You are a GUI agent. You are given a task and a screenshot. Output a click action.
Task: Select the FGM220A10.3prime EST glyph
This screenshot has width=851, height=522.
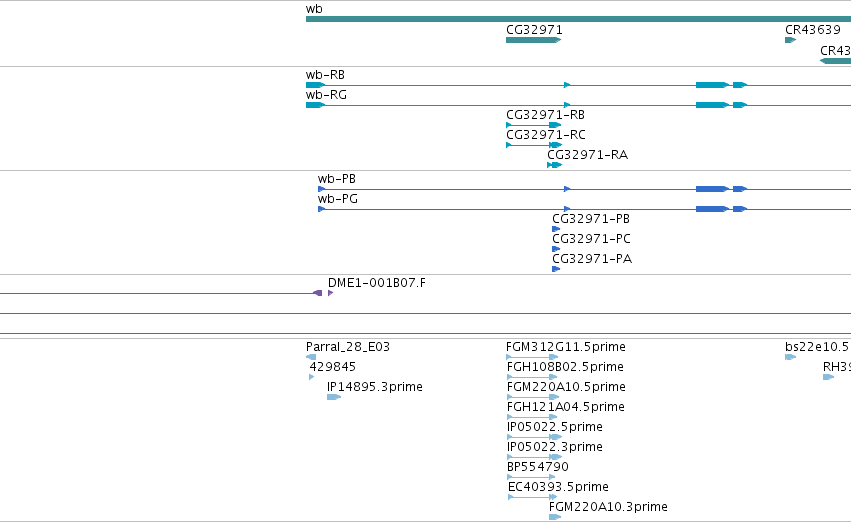555,517
